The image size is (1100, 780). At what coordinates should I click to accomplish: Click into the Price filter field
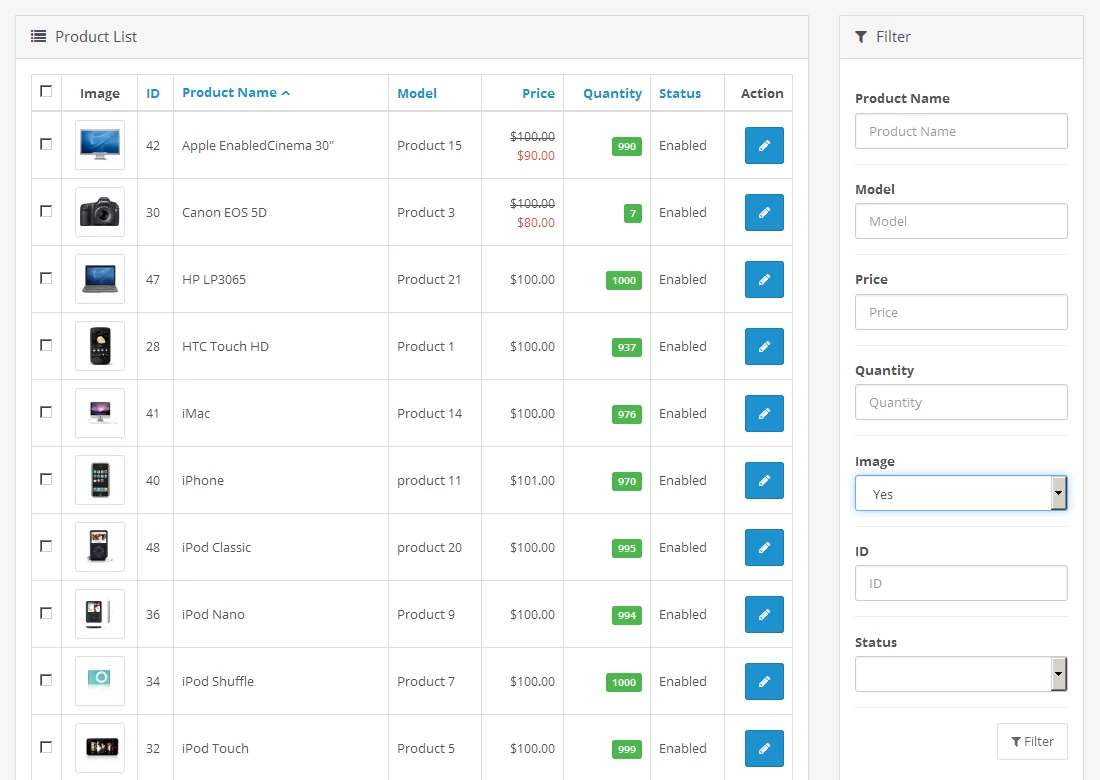pos(961,312)
